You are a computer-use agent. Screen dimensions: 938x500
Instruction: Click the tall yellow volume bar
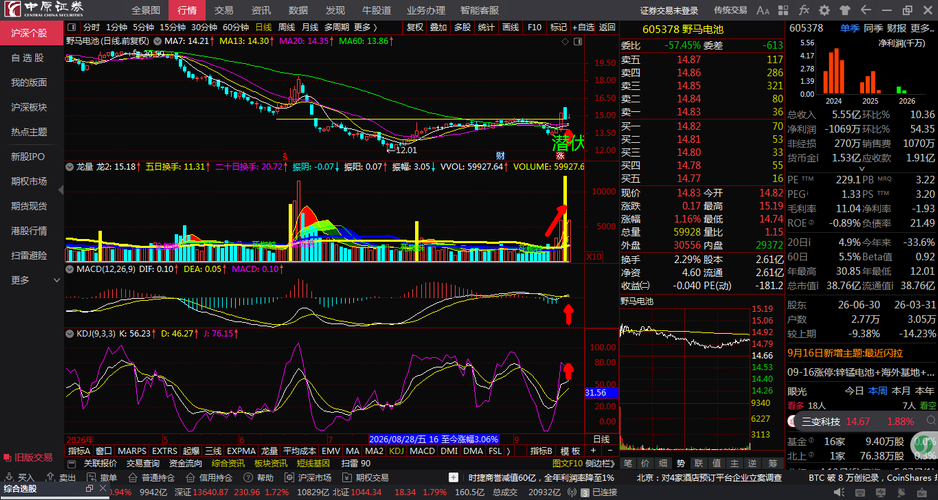565,219
